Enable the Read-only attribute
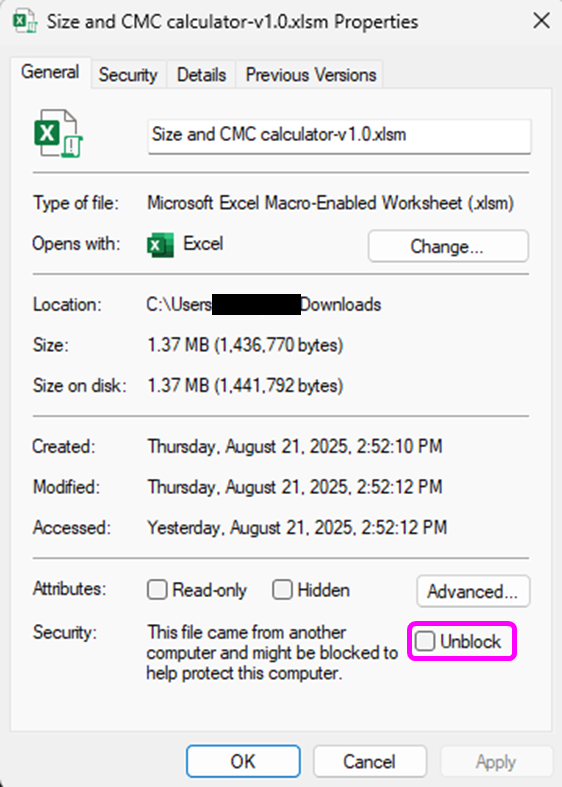The height and width of the screenshot is (787, 562). (157, 590)
